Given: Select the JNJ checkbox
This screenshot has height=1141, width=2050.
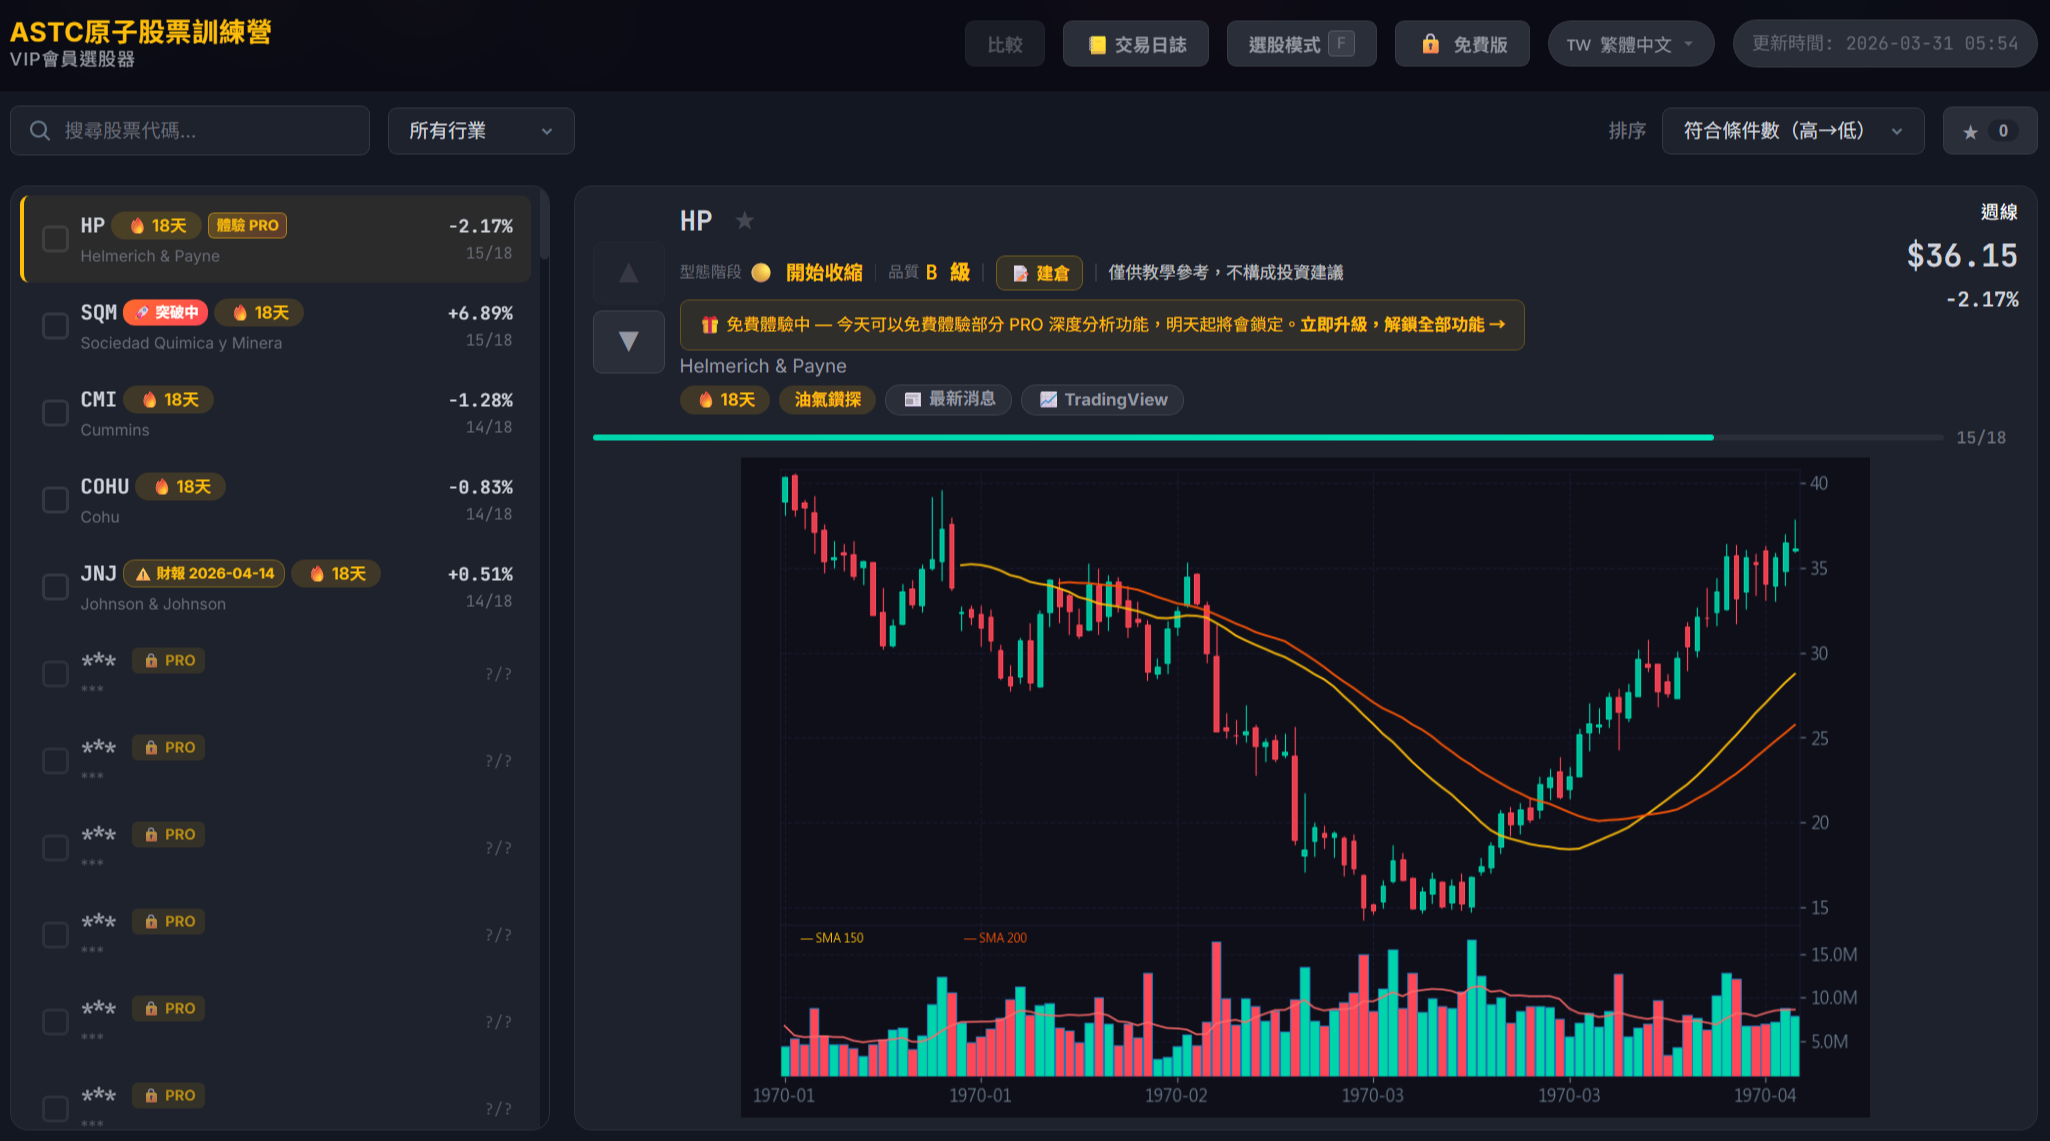Looking at the screenshot, I should pos(55,587).
